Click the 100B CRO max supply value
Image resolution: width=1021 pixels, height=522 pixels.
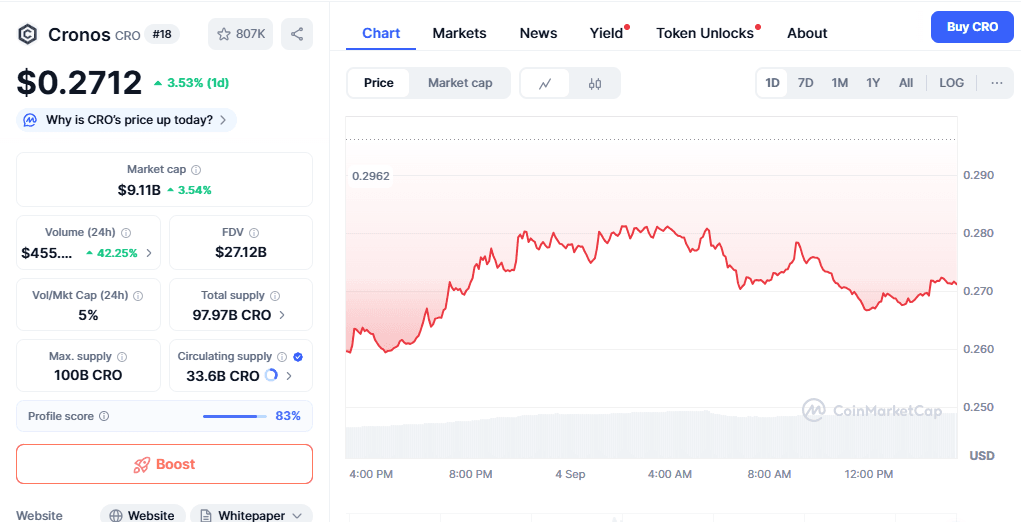(88, 376)
